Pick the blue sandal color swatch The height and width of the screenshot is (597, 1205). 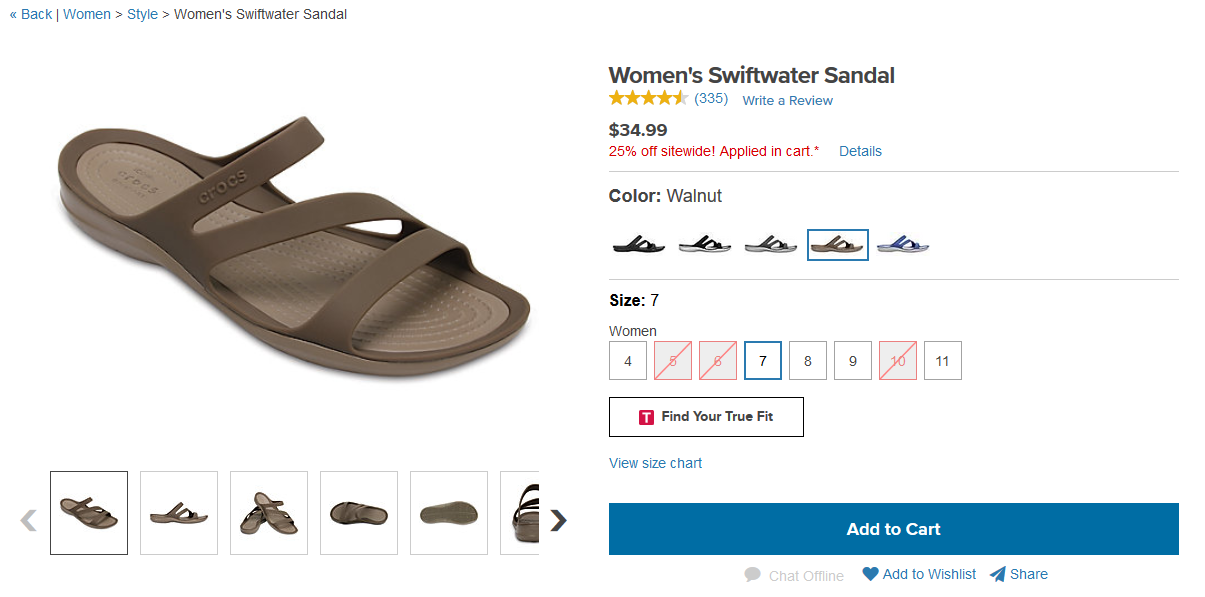coord(903,244)
